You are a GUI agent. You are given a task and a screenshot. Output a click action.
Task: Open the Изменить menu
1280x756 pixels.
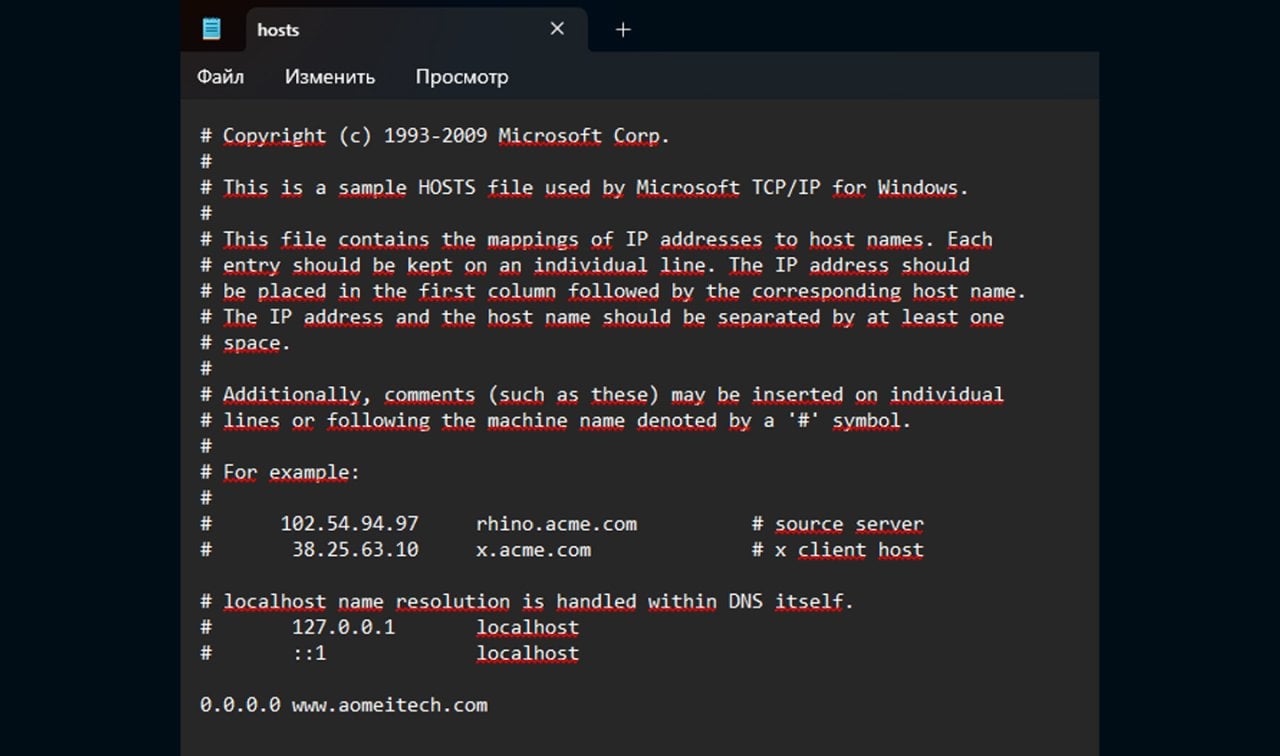tap(330, 77)
